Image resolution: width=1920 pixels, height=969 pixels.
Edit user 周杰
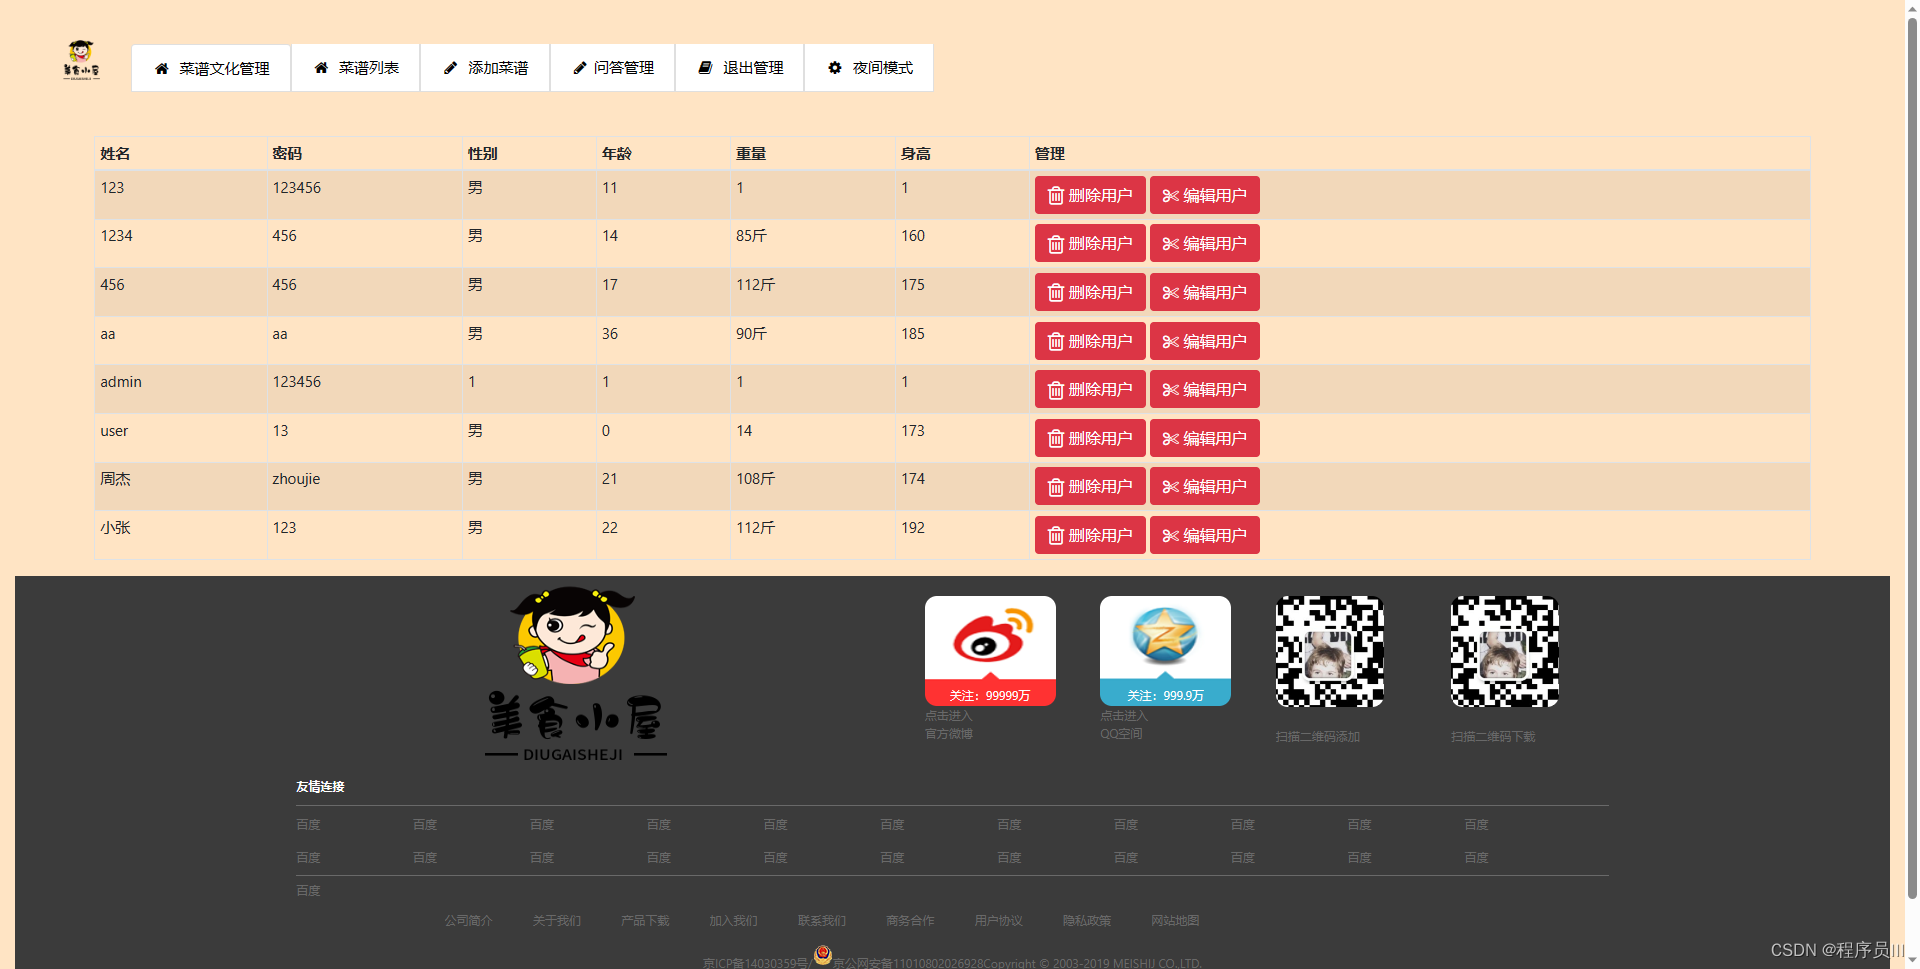[x=1205, y=486]
